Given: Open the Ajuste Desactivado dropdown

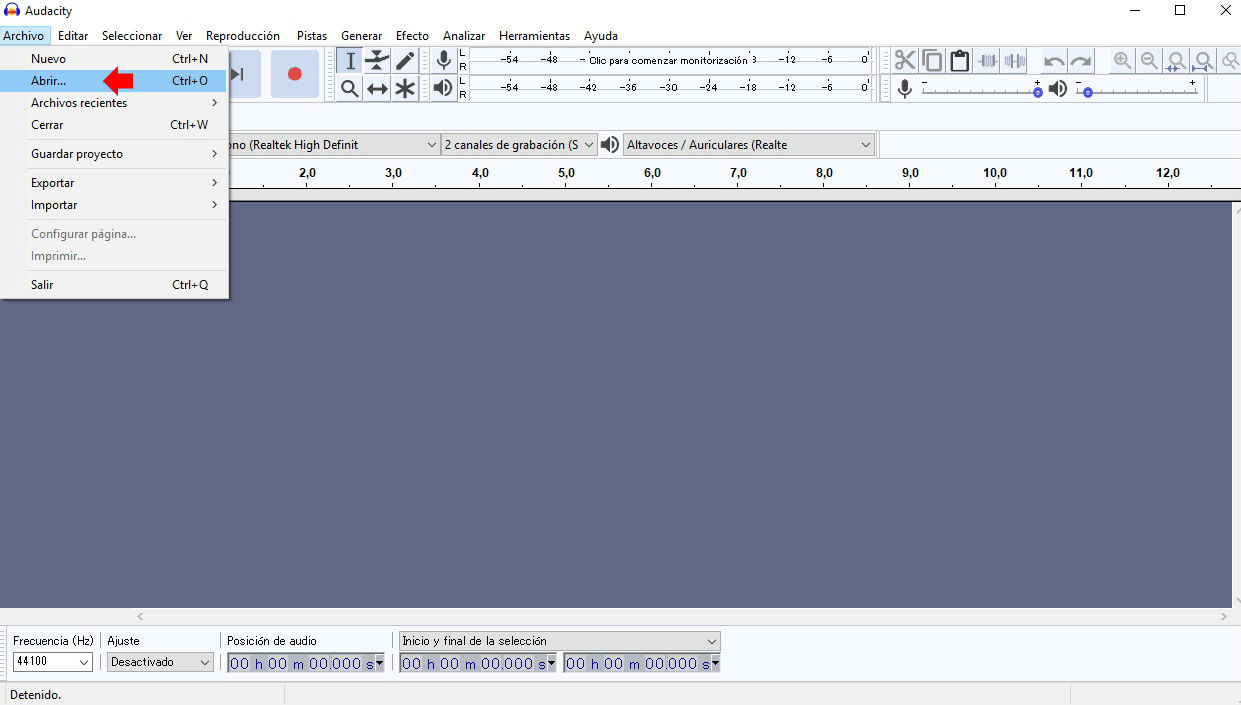Looking at the screenshot, I should pyautogui.click(x=160, y=662).
